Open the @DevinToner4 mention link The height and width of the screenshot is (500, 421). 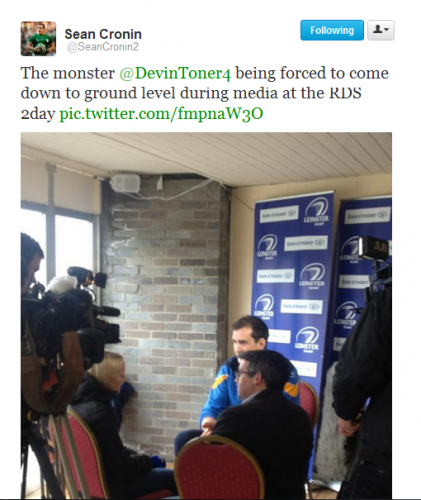click(x=175, y=73)
